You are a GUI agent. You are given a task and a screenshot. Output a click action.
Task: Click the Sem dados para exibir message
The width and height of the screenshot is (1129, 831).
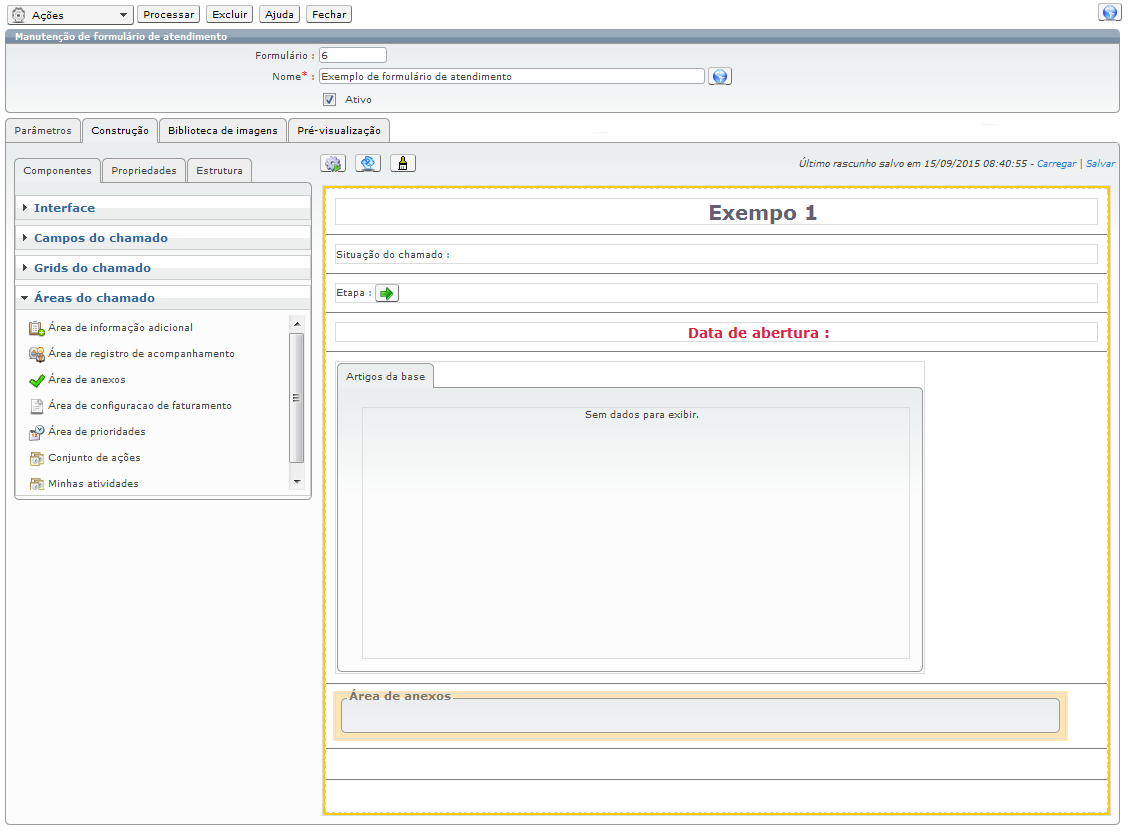coord(642,415)
